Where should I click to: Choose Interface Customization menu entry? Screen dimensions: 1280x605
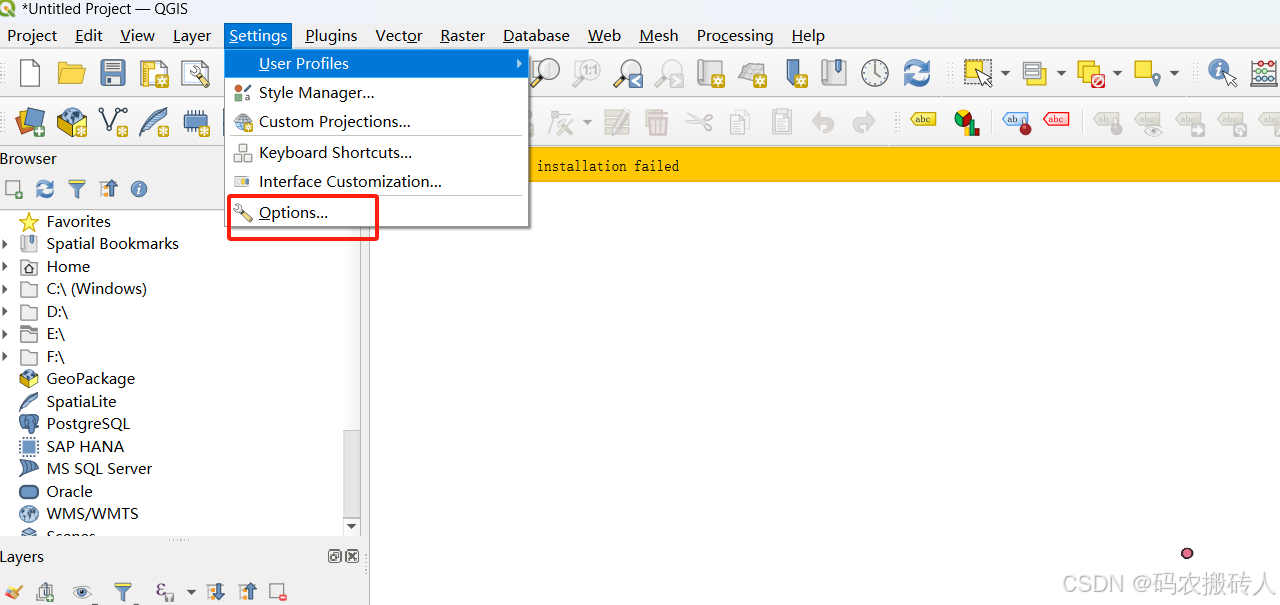[x=376, y=182]
